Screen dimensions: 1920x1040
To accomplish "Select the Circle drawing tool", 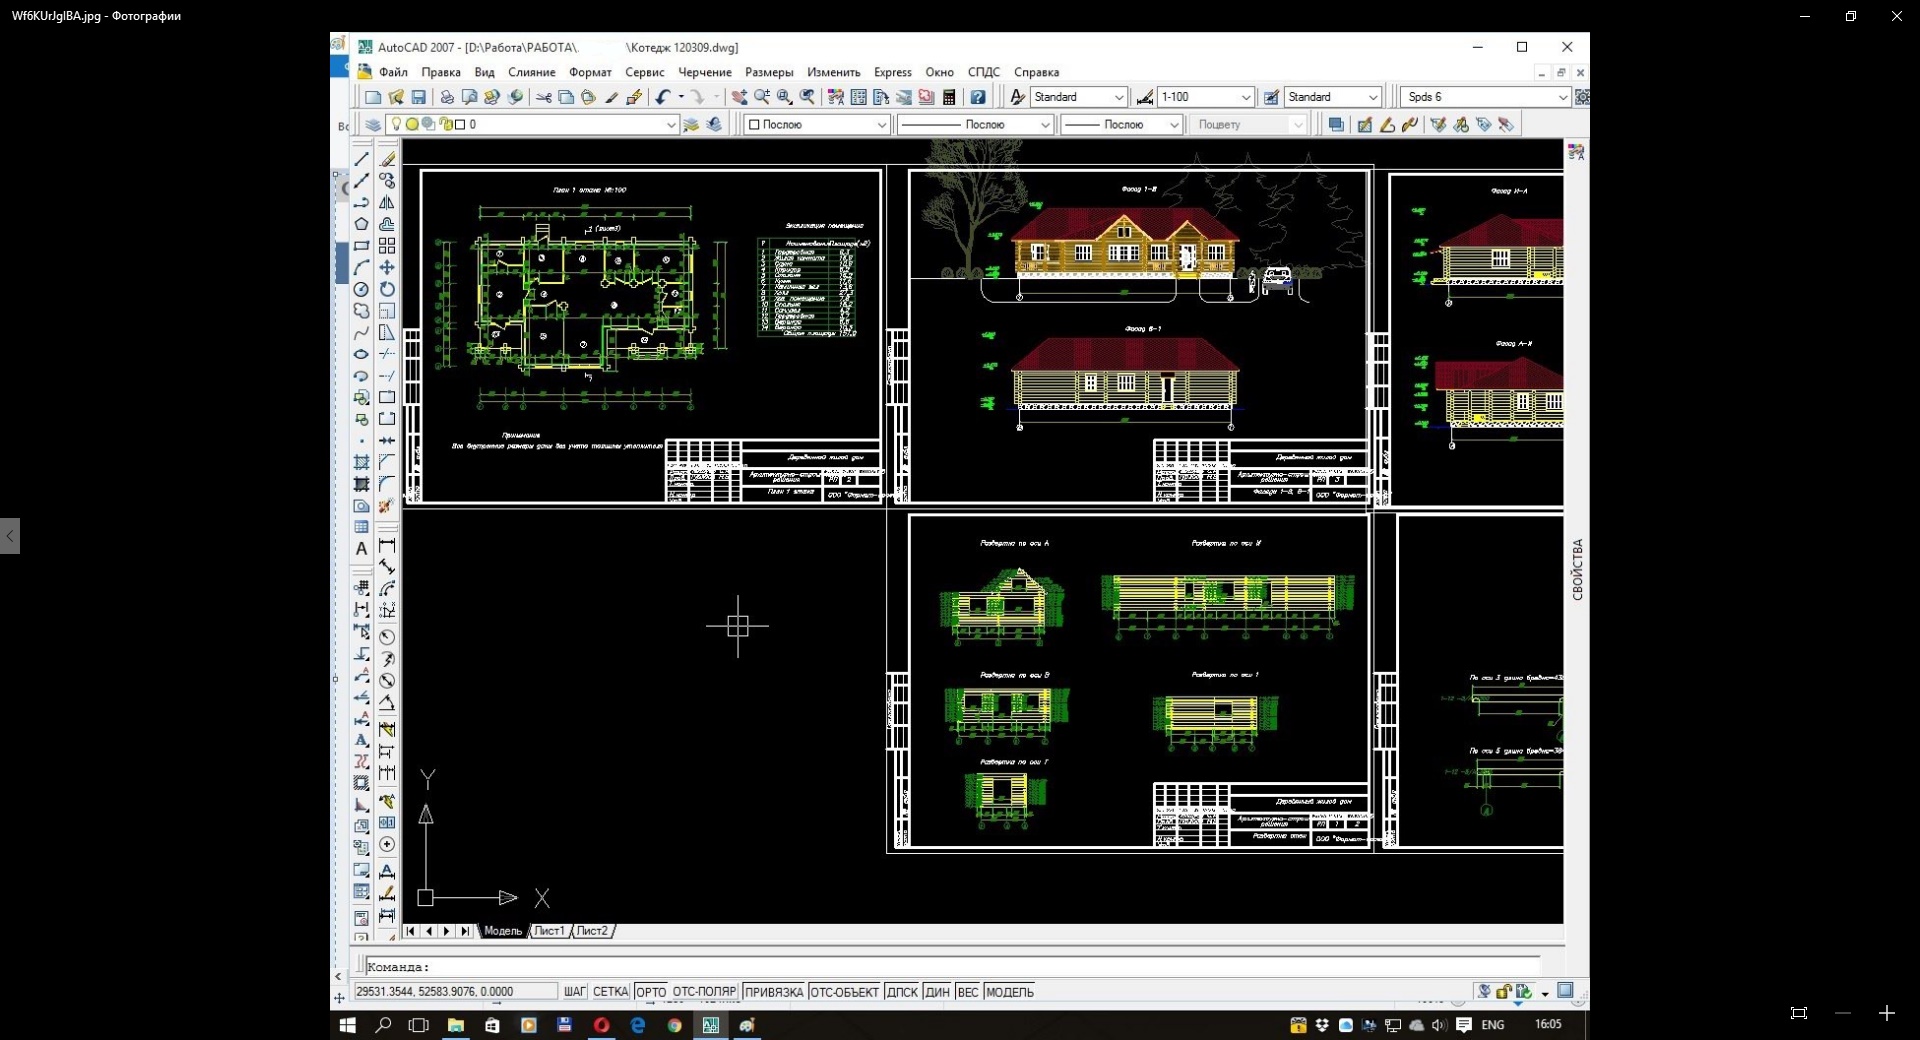I will pos(362,289).
